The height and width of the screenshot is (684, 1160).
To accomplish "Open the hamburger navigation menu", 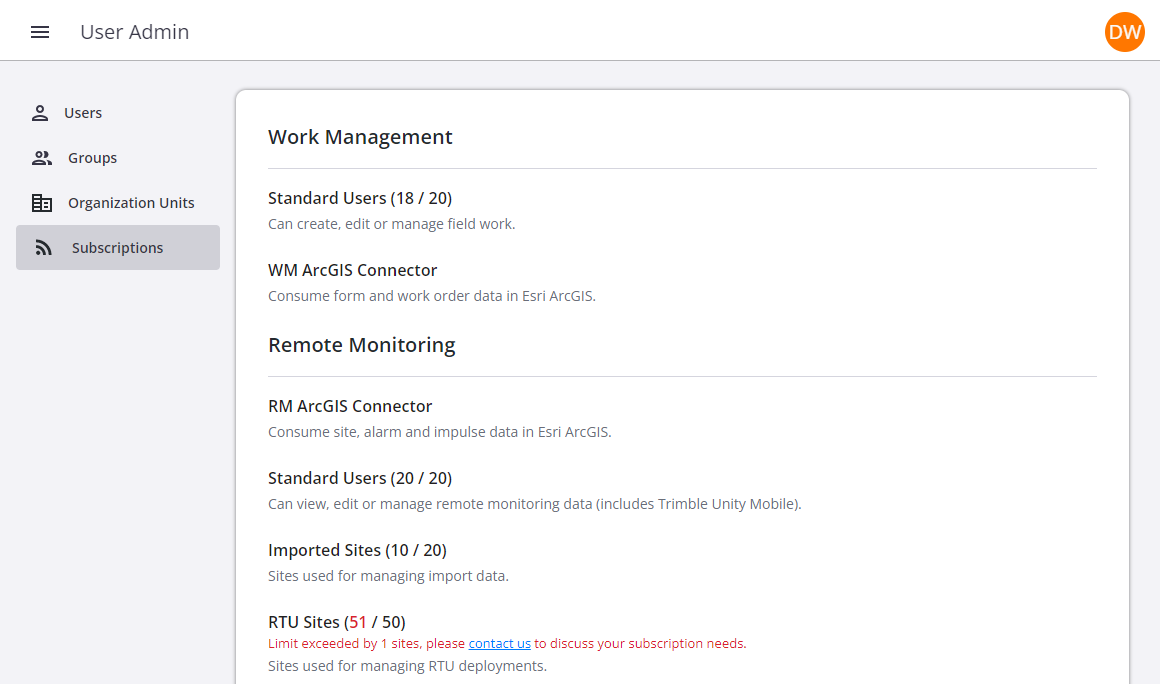I will point(40,32).
